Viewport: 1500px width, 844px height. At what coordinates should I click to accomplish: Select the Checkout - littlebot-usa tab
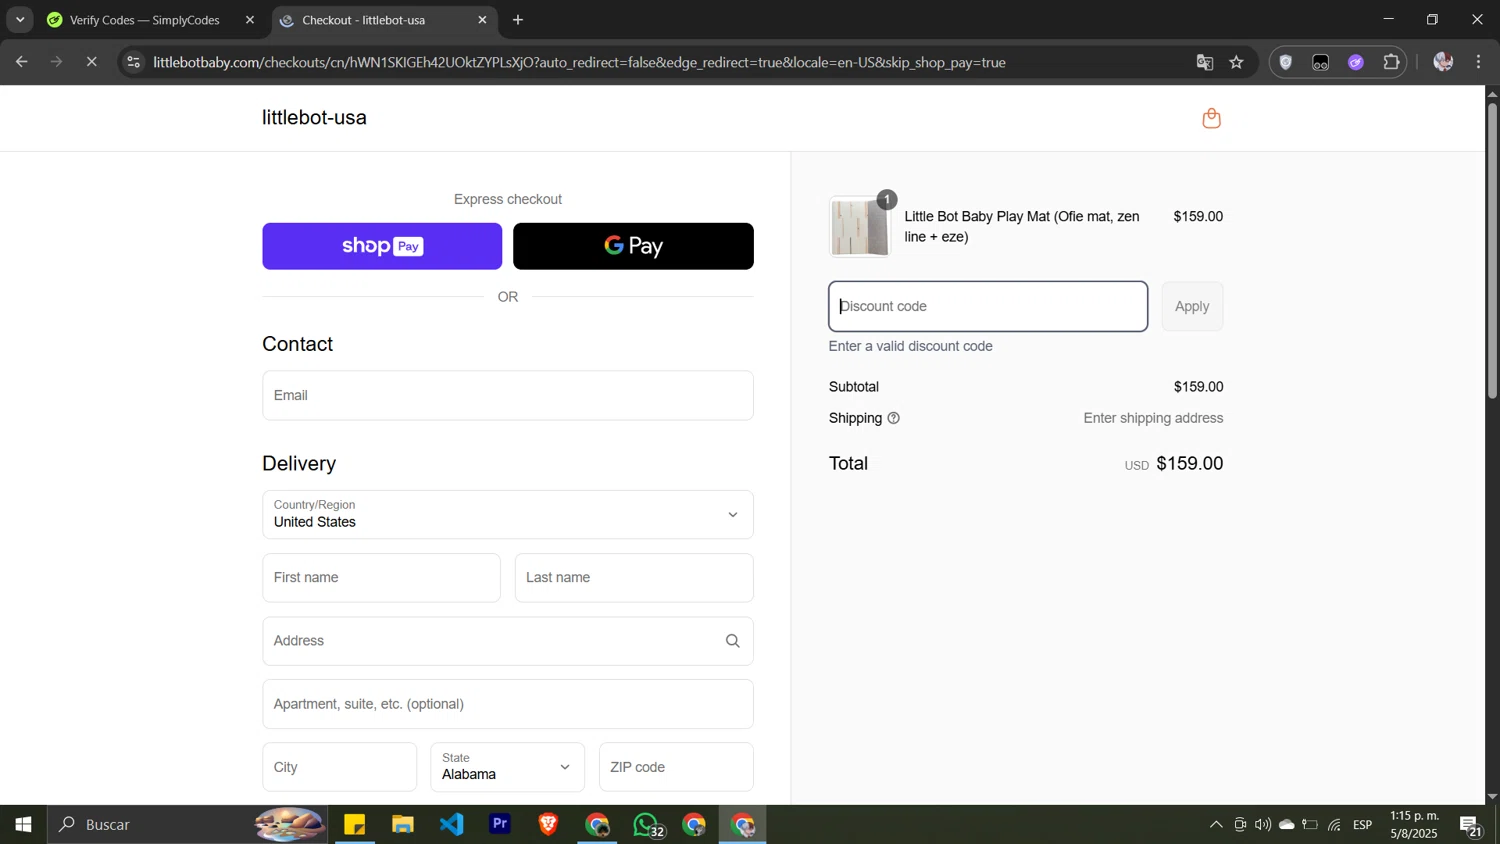(x=364, y=20)
